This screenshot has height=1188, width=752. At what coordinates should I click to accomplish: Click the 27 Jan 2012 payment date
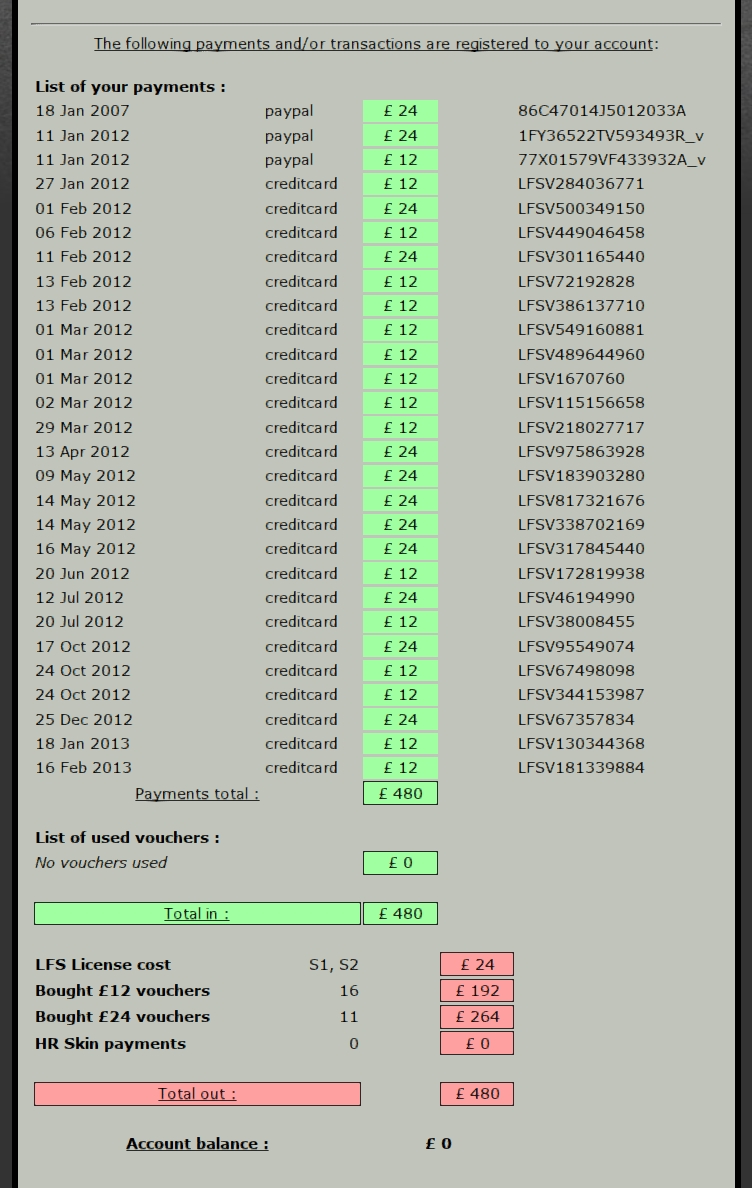[82, 184]
